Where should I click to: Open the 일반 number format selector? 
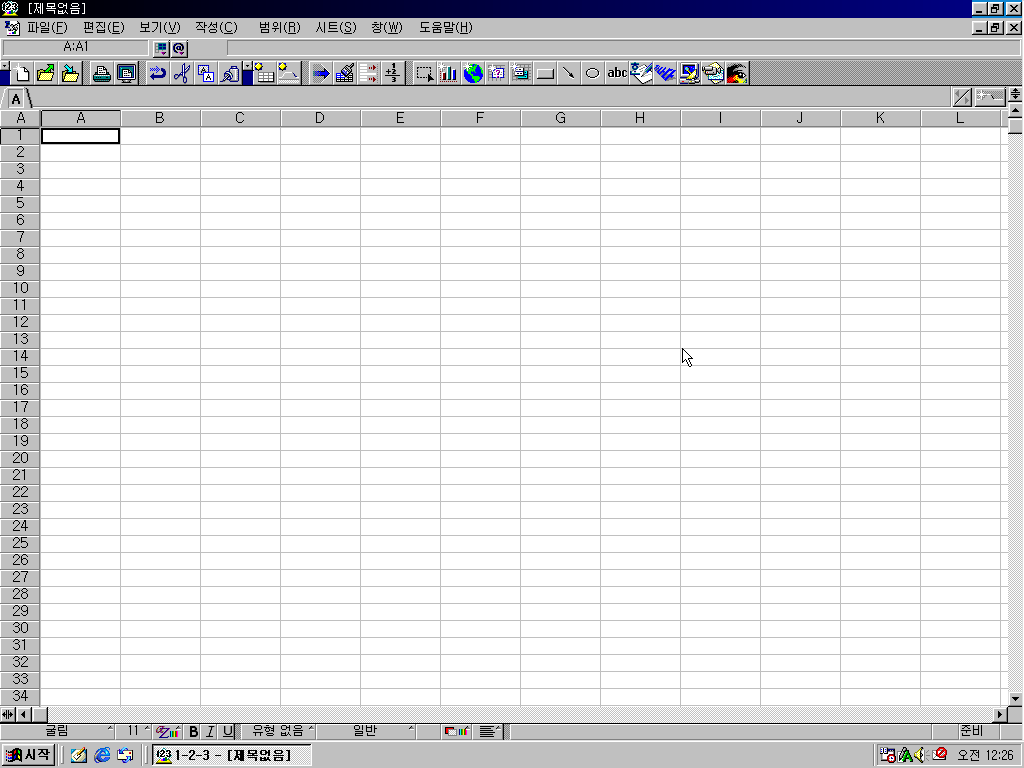coord(366,731)
